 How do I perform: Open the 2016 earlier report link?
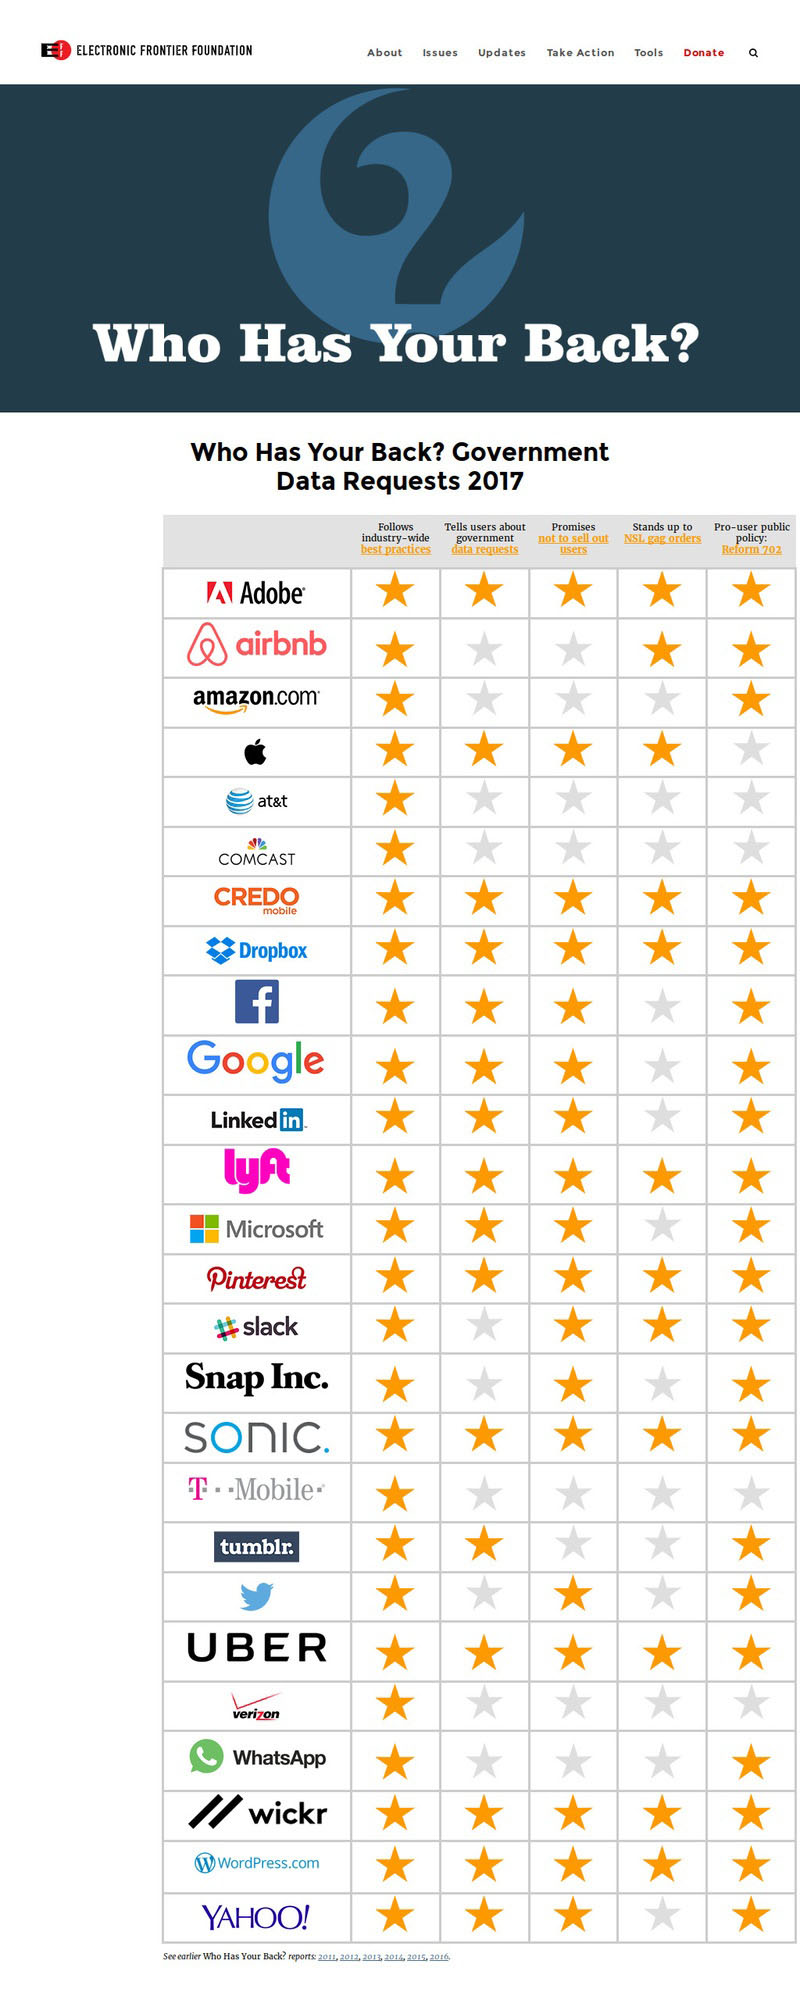coord(439,1957)
